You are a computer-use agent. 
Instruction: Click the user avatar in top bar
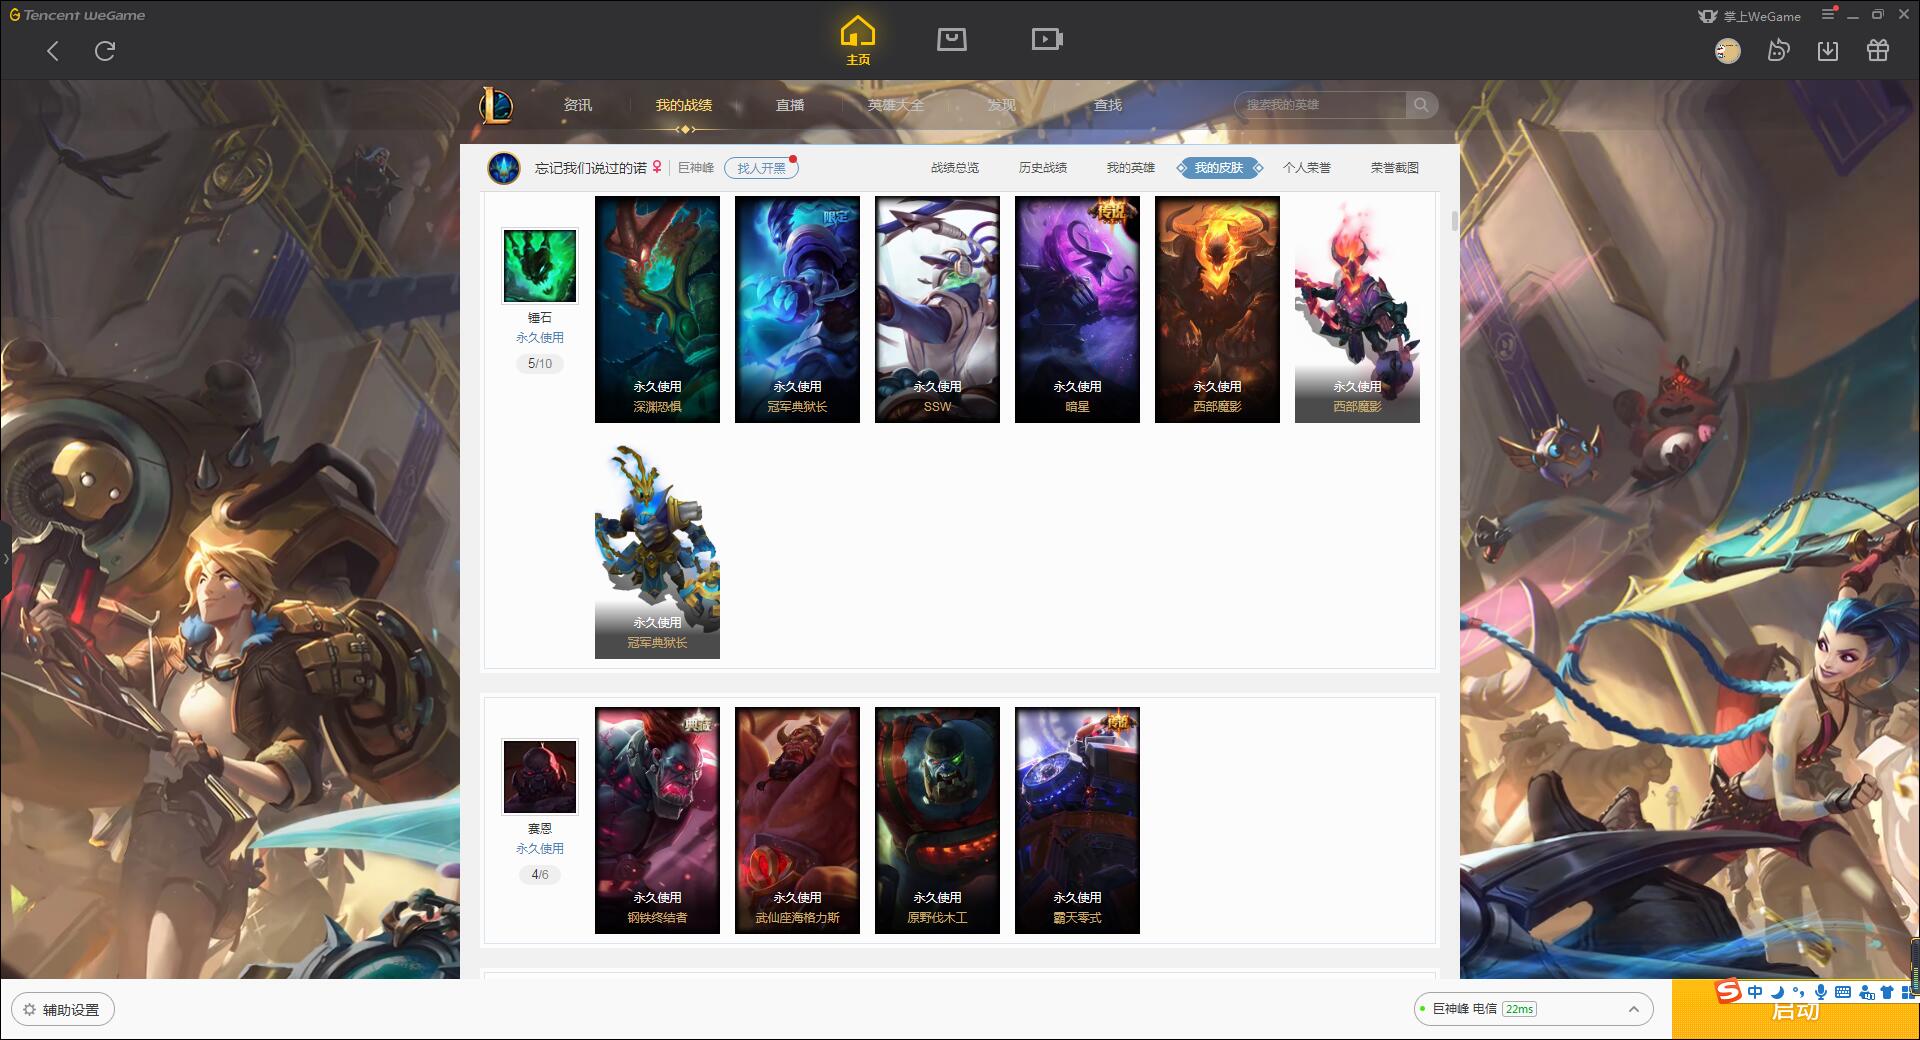(1727, 51)
